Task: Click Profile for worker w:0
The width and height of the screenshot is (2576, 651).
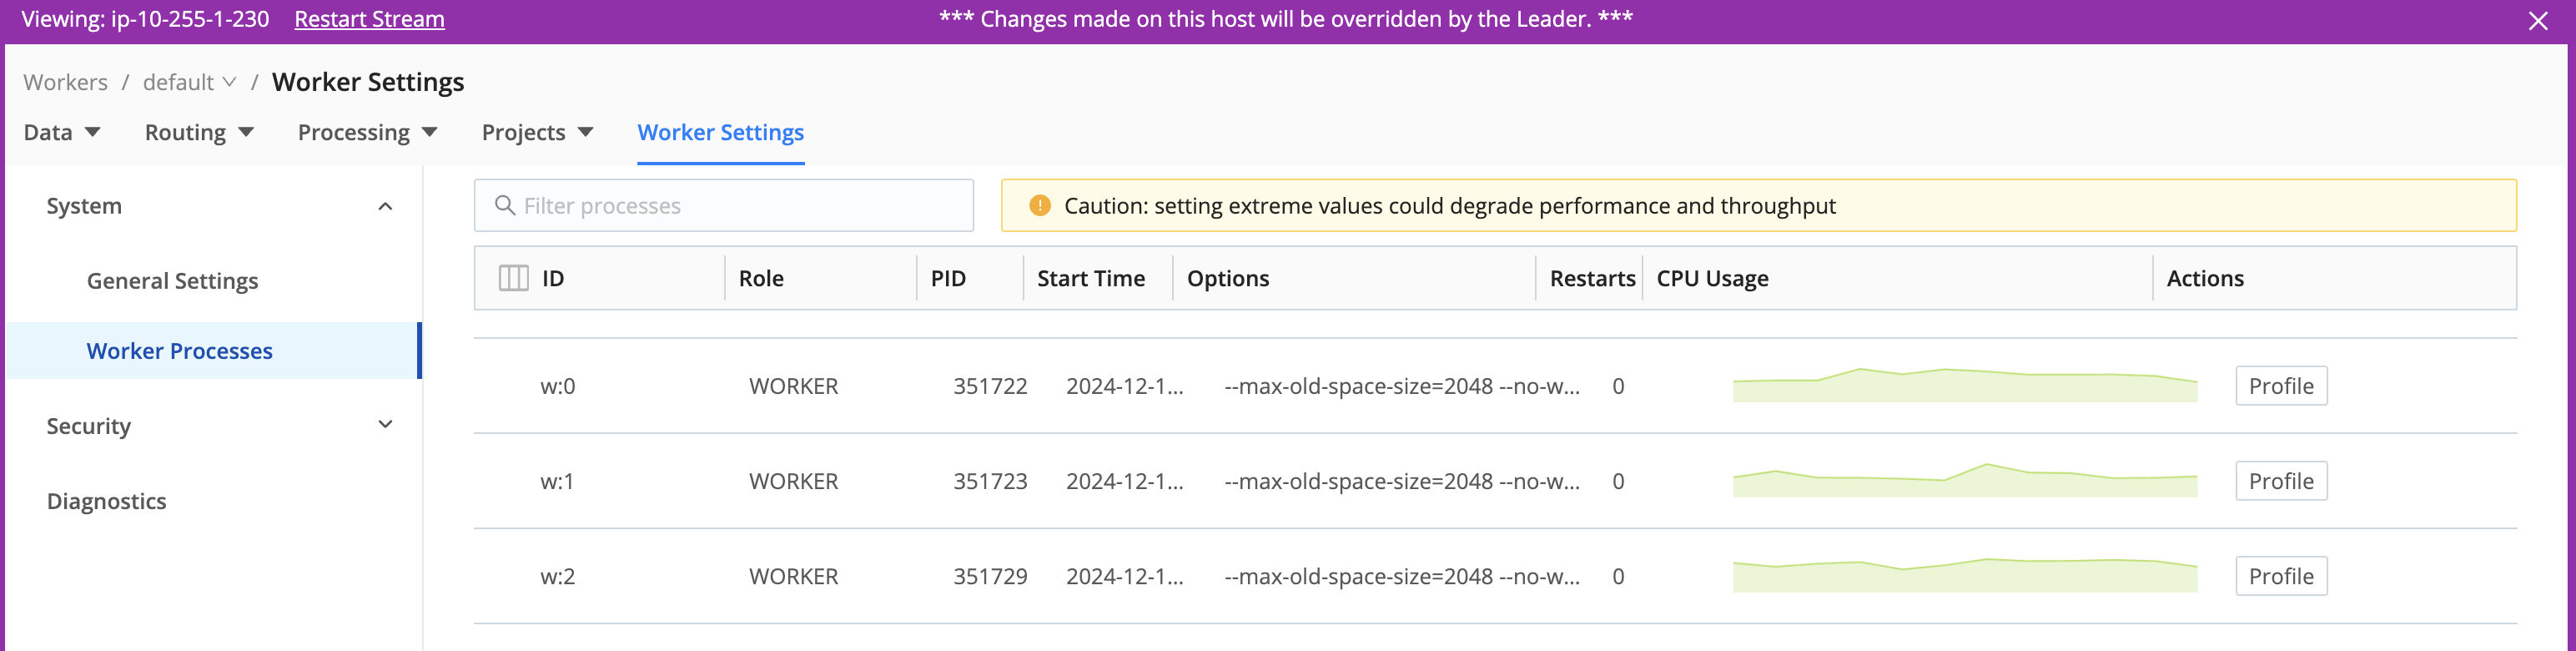Action: 2281,385
